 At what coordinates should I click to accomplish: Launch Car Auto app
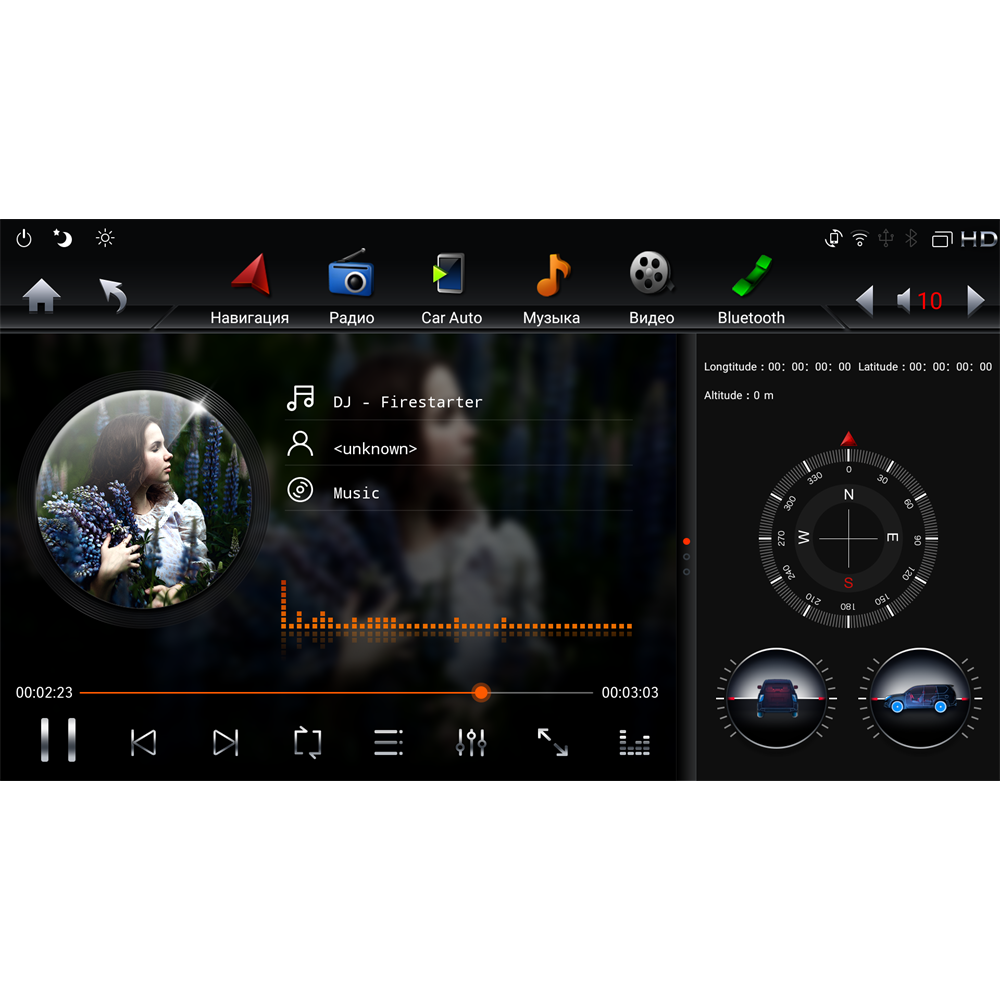452,288
